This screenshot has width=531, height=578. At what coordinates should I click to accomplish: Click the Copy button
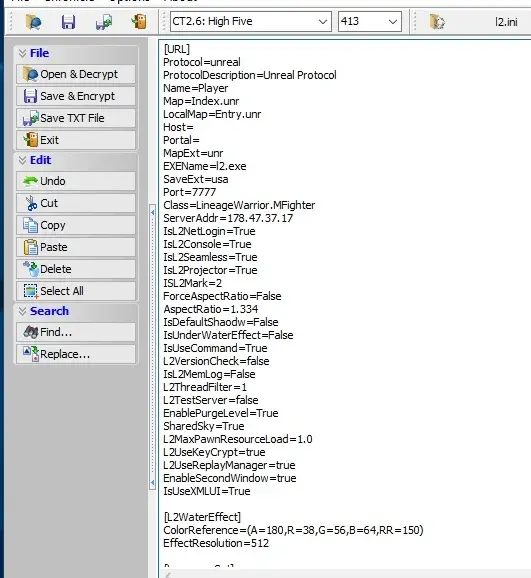coord(76,225)
